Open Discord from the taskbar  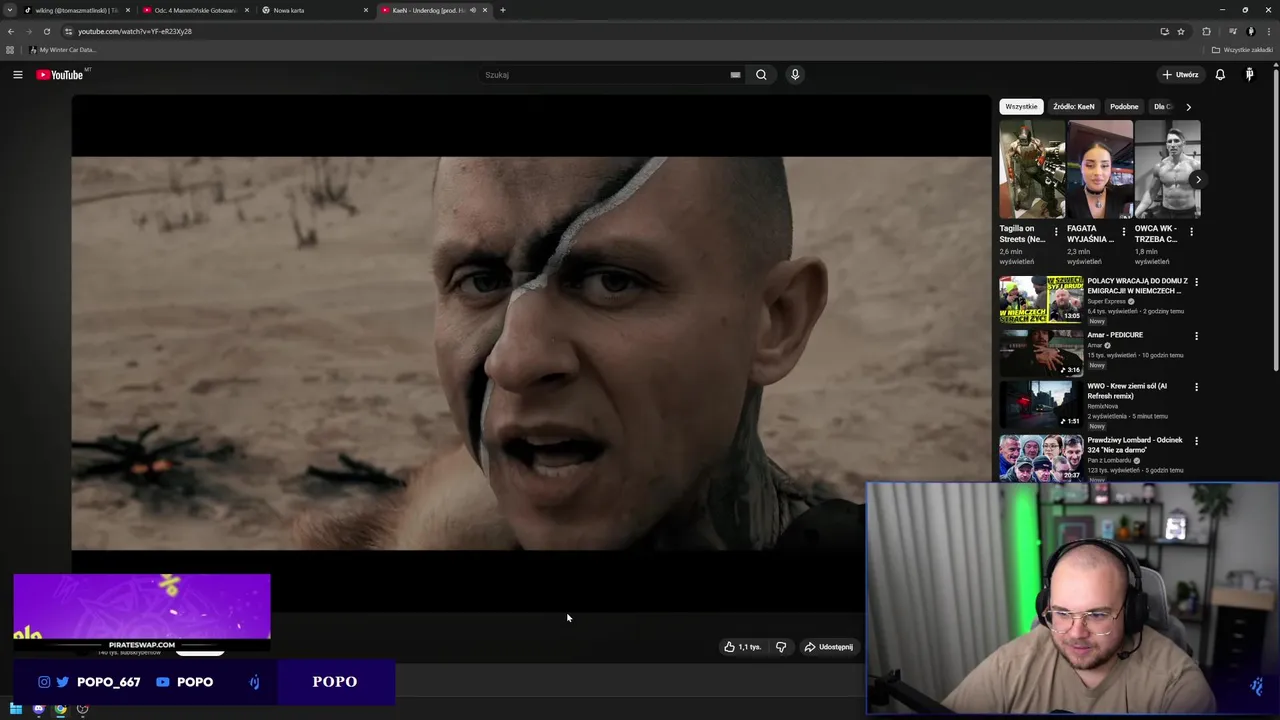click(38, 709)
